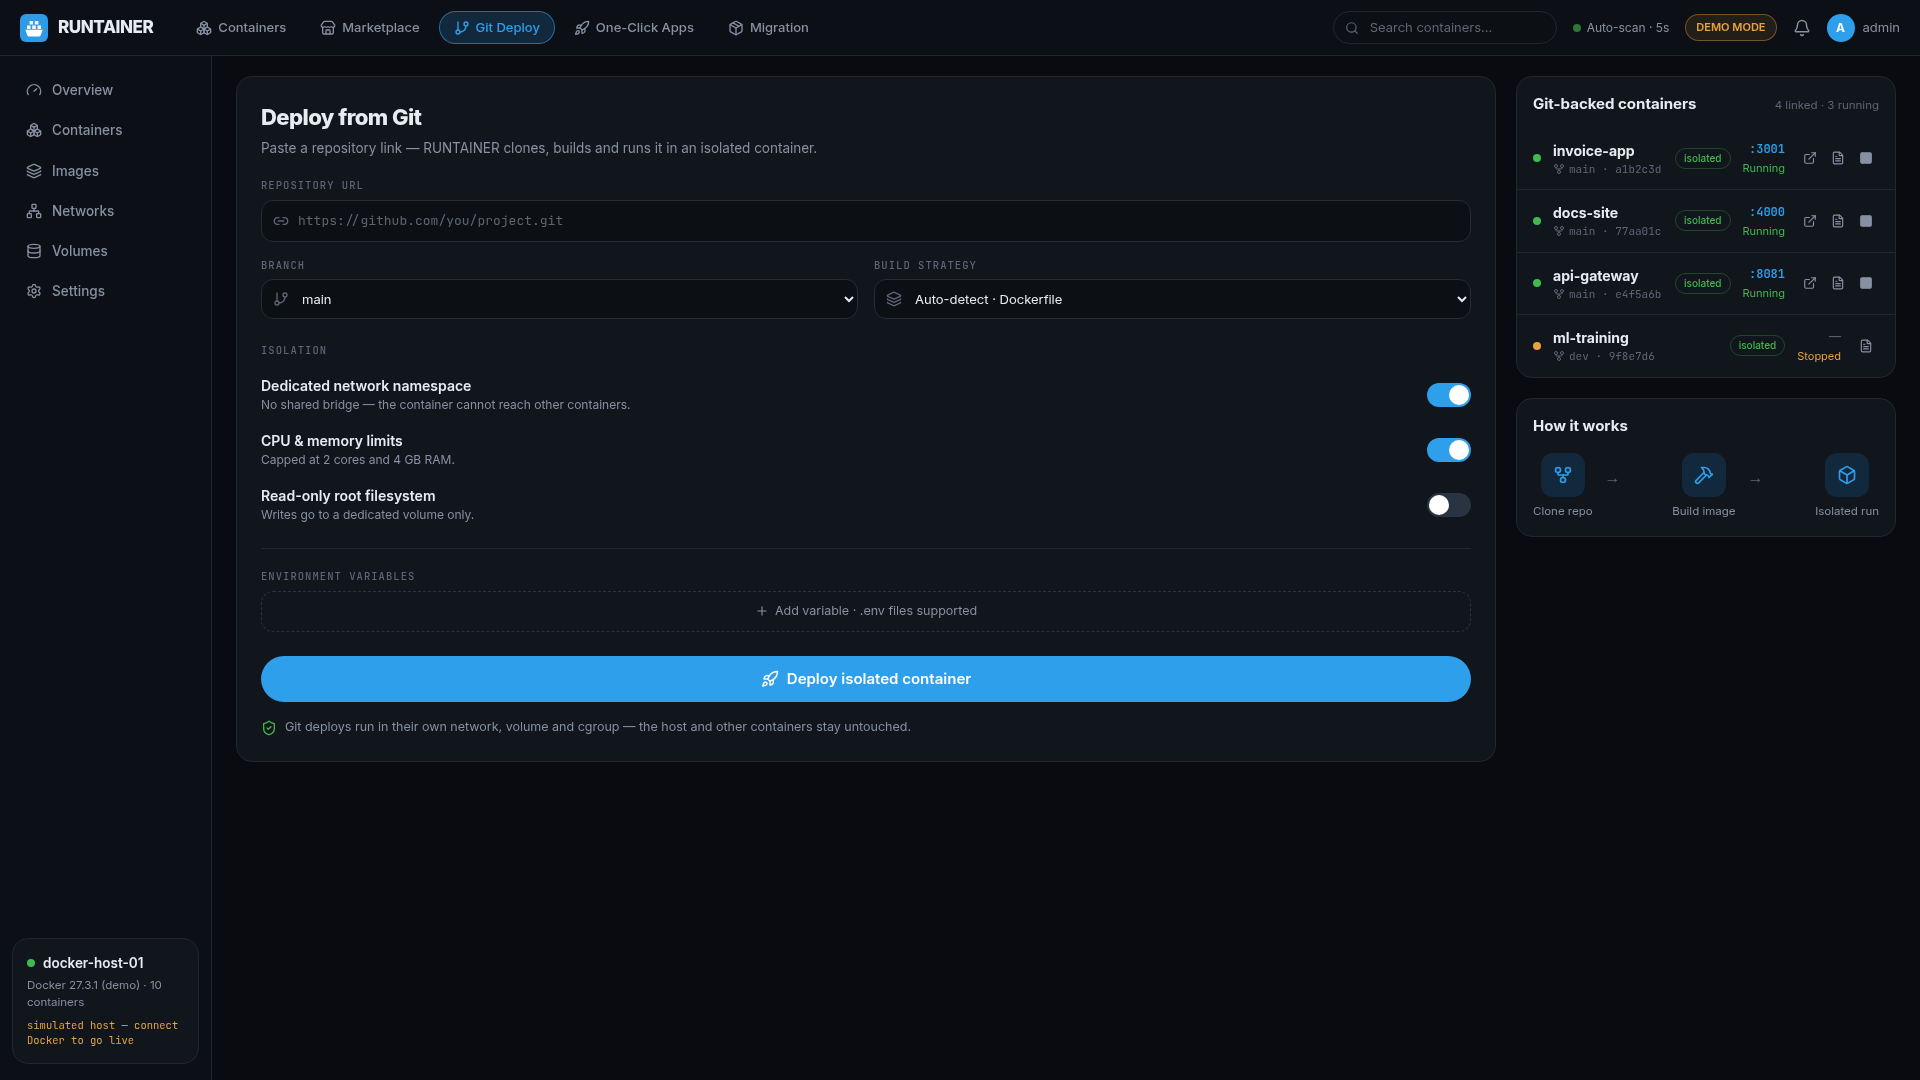Switch to the Containers top tab
The height and width of the screenshot is (1080, 1920).
click(241, 28)
